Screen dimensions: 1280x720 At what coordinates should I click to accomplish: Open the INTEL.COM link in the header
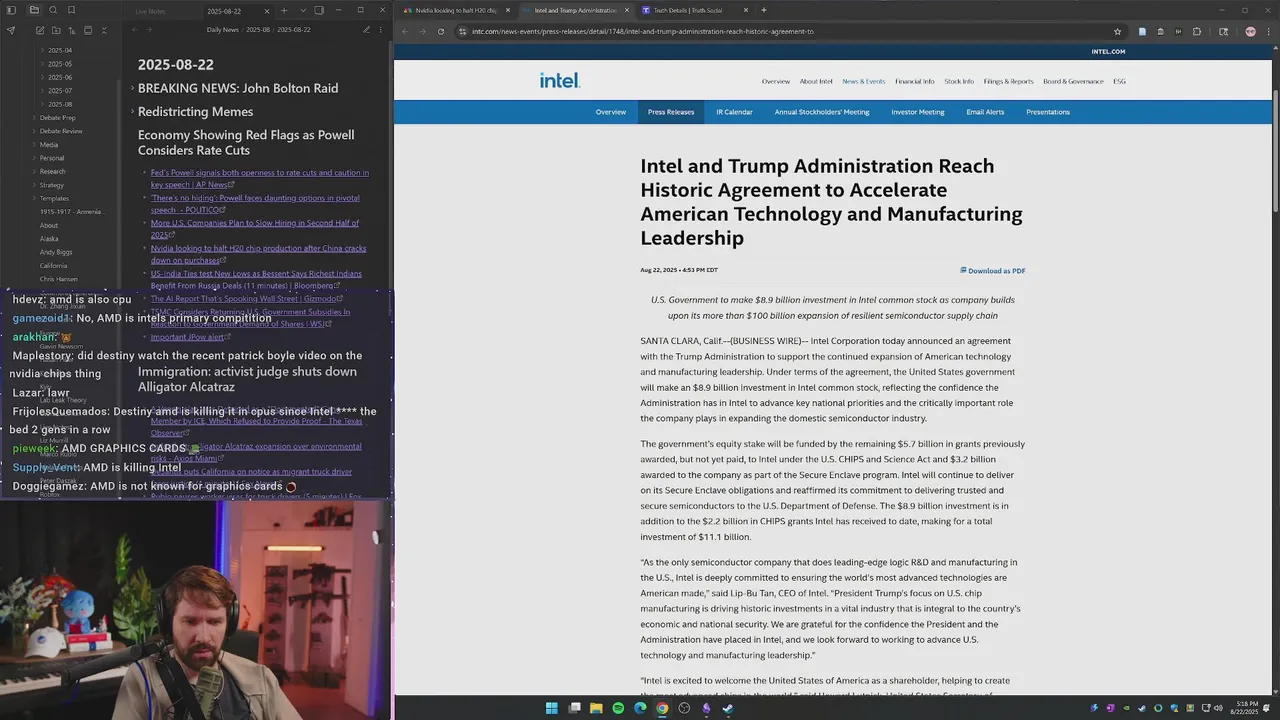(x=1108, y=51)
